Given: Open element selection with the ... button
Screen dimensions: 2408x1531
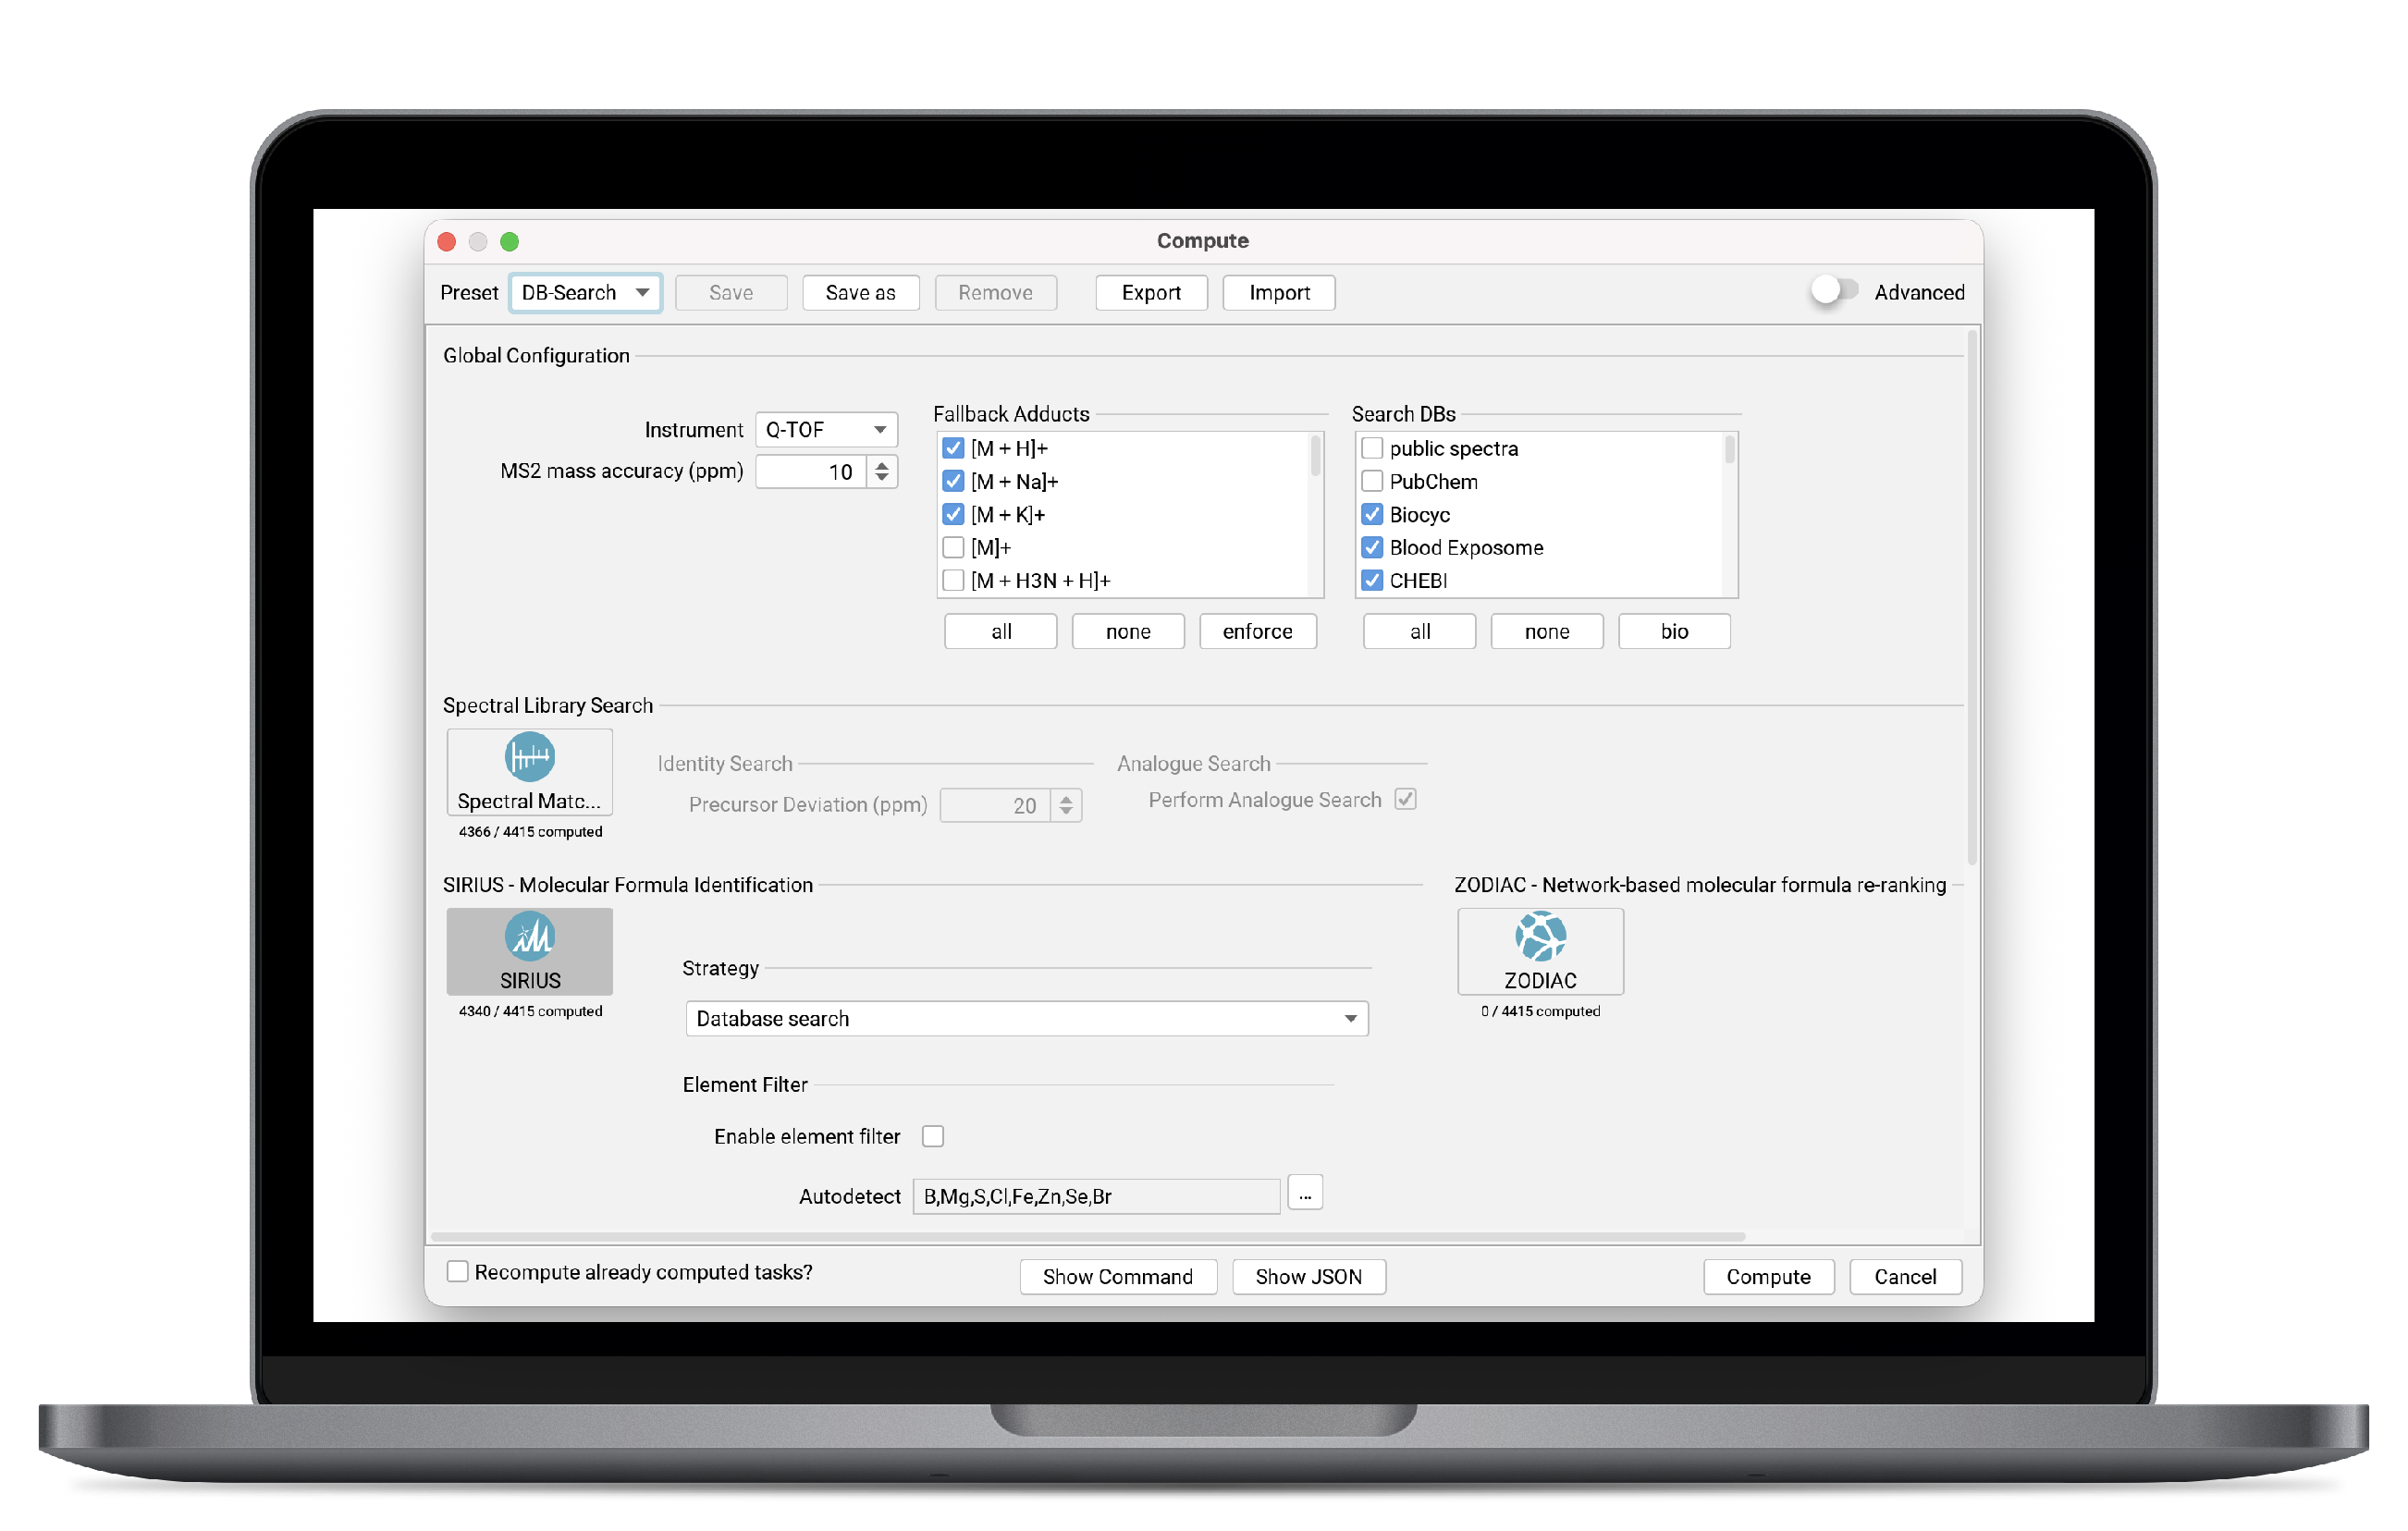Looking at the screenshot, I should click(1305, 1193).
